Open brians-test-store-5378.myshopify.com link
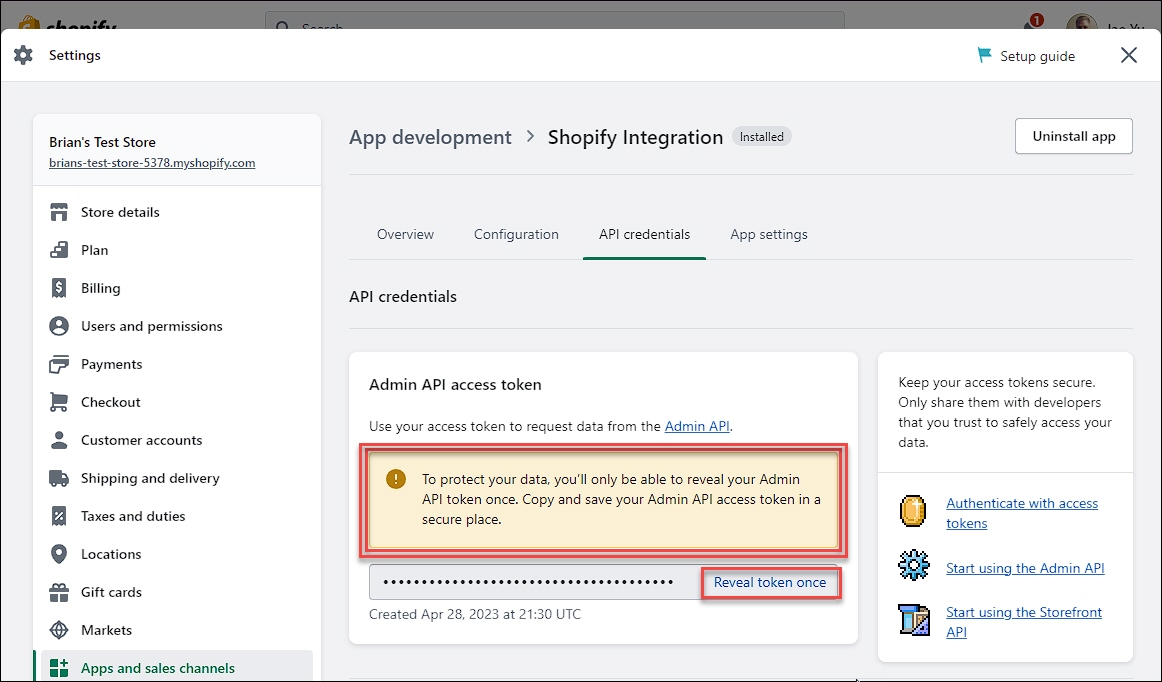This screenshot has width=1162, height=682. pos(152,163)
